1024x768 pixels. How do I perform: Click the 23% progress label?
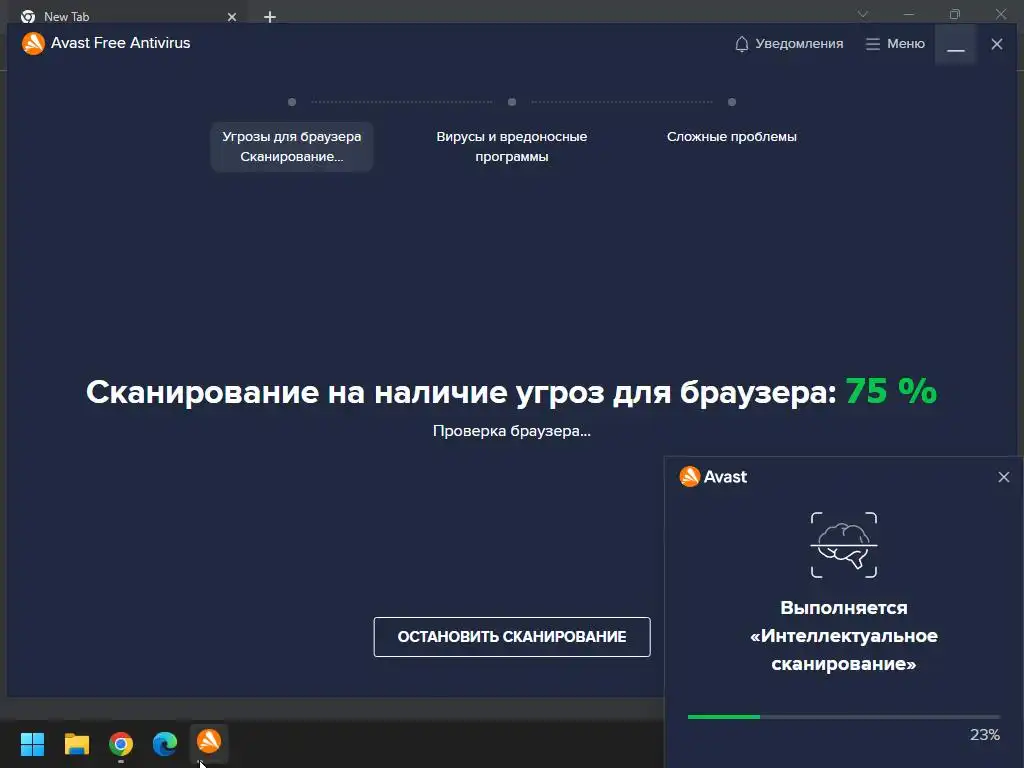(985, 735)
